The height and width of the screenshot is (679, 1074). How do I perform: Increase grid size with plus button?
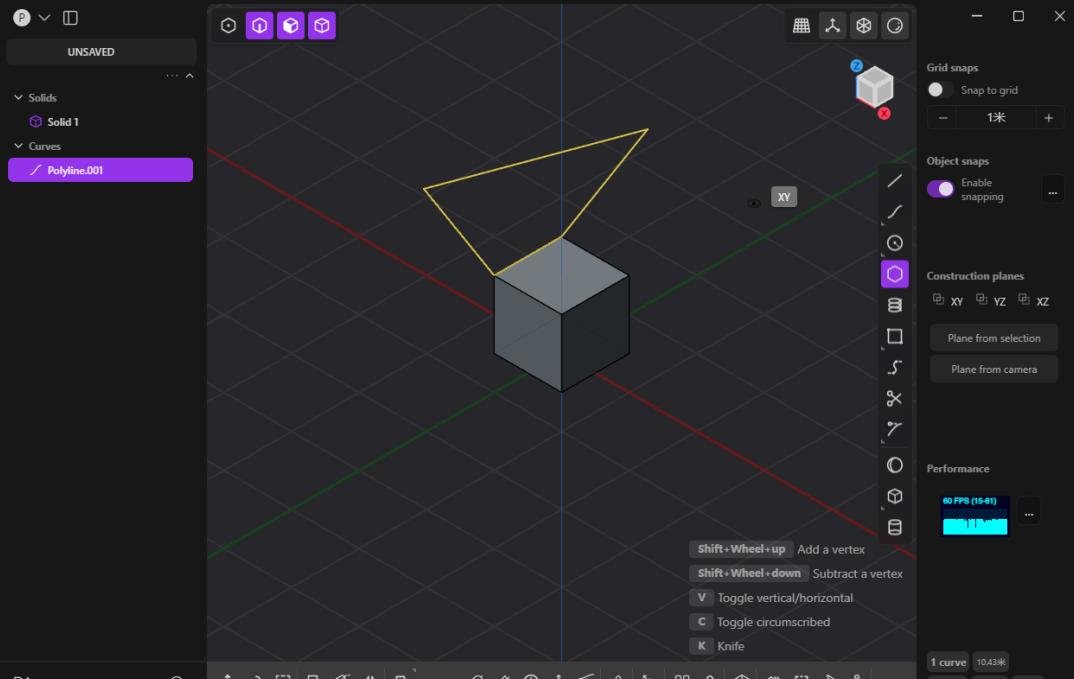1048,118
